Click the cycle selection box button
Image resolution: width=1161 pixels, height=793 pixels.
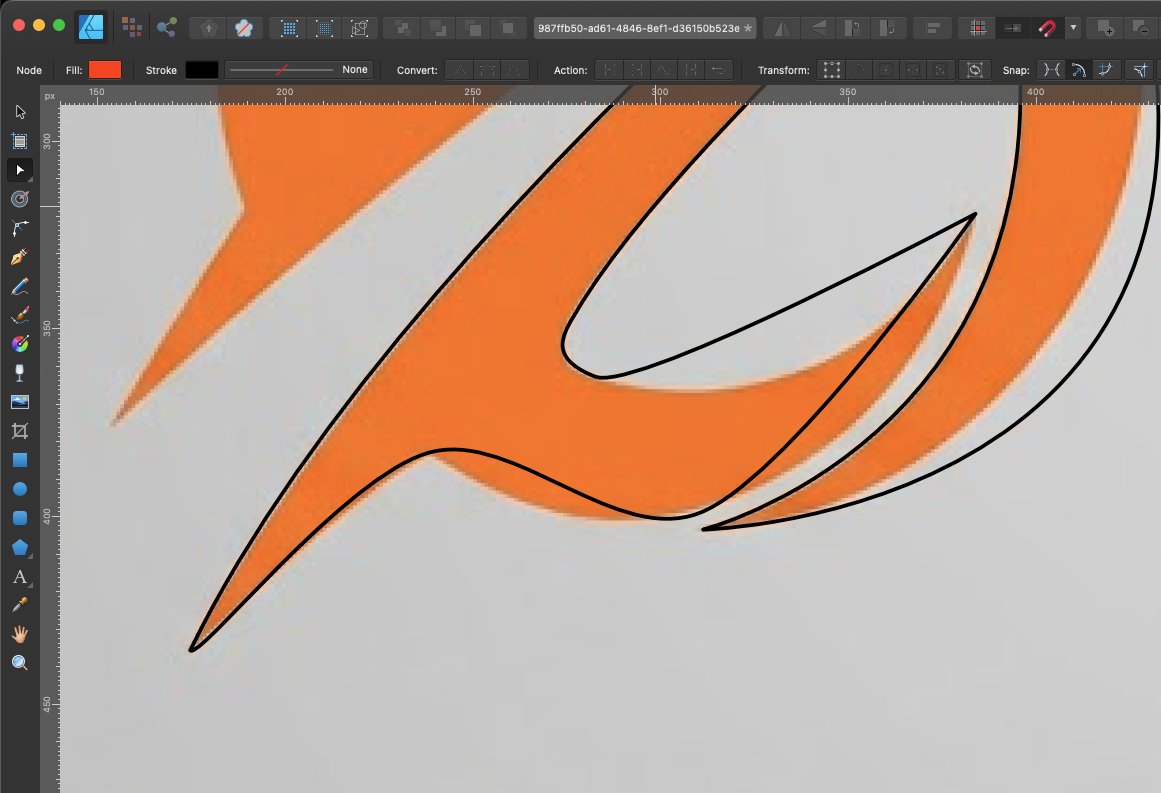(975, 70)
